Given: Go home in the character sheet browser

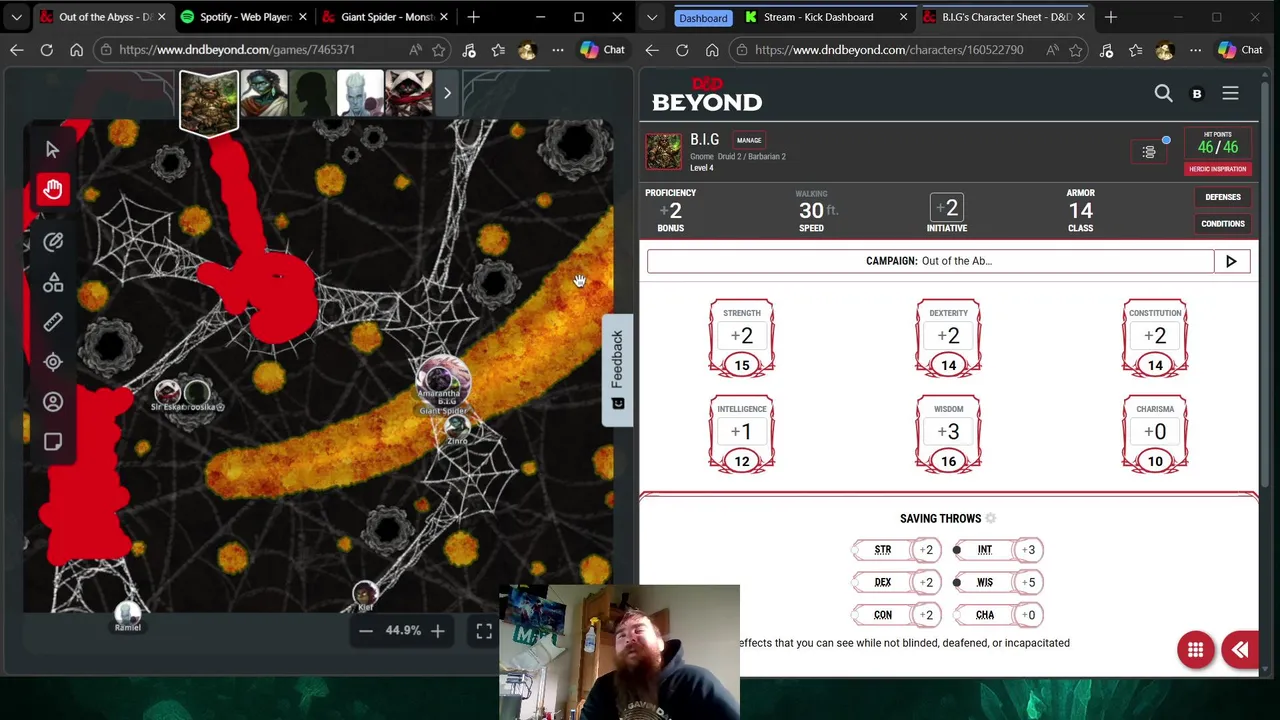Looking at the screenshot, I should (712, 50).
